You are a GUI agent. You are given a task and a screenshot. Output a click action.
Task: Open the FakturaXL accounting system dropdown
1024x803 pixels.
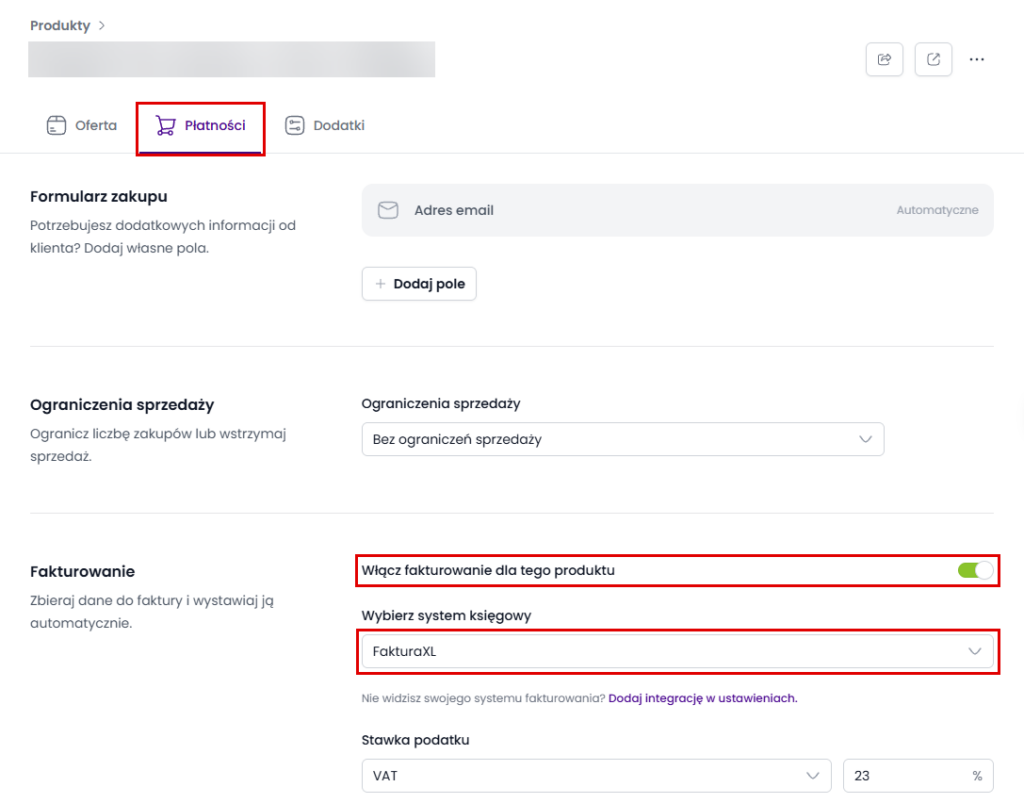click(x=677, y=652)
